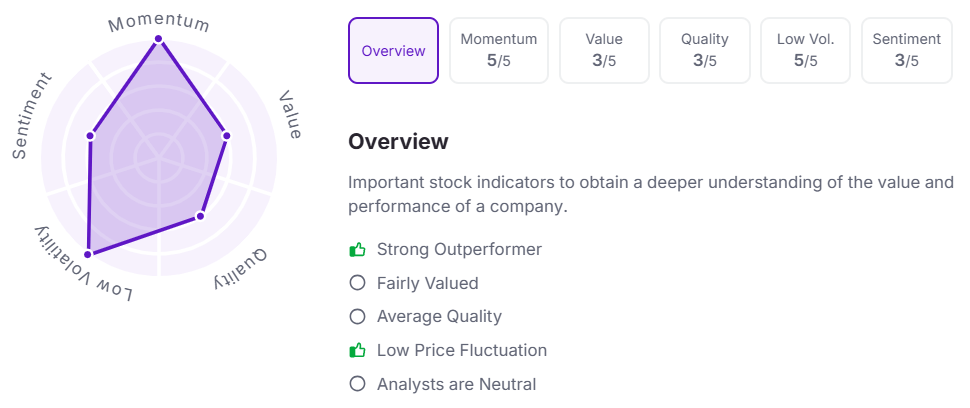This screenshot has height=408, width=970.
Task: Click circle icon next to Analysts are Neutral
Action: point(357,384)
